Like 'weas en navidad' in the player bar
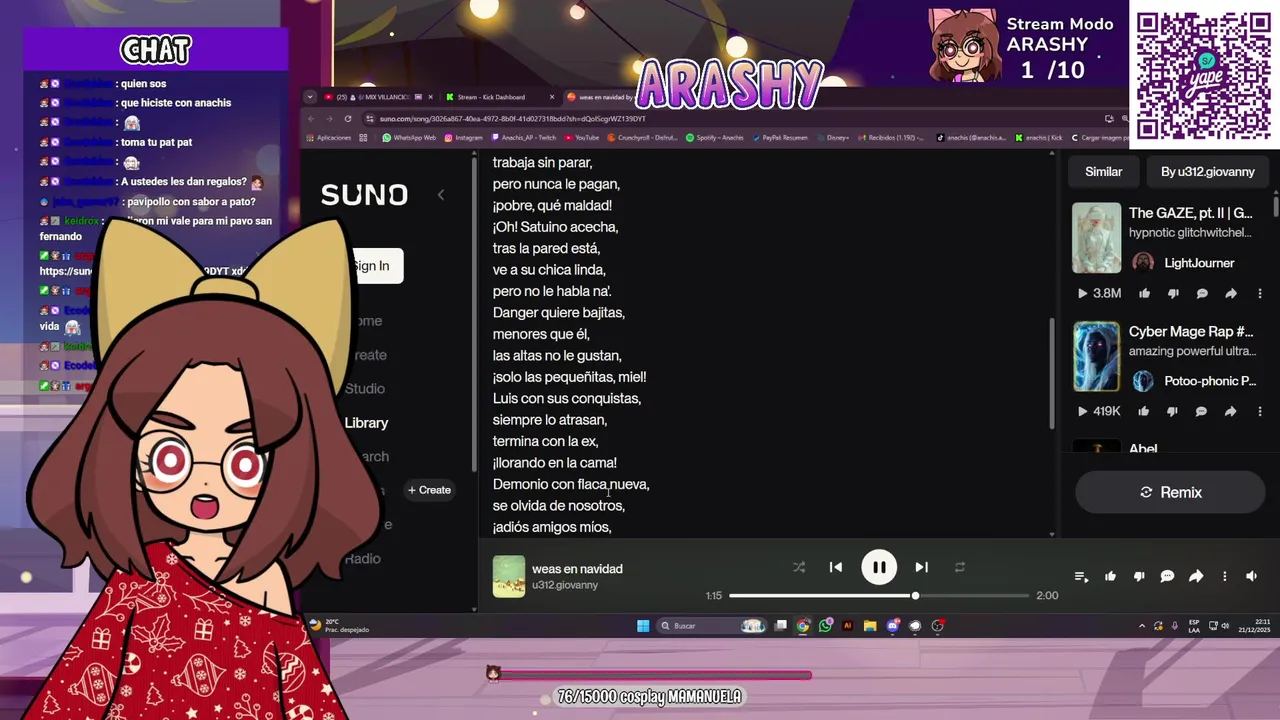 point(1110,576)
